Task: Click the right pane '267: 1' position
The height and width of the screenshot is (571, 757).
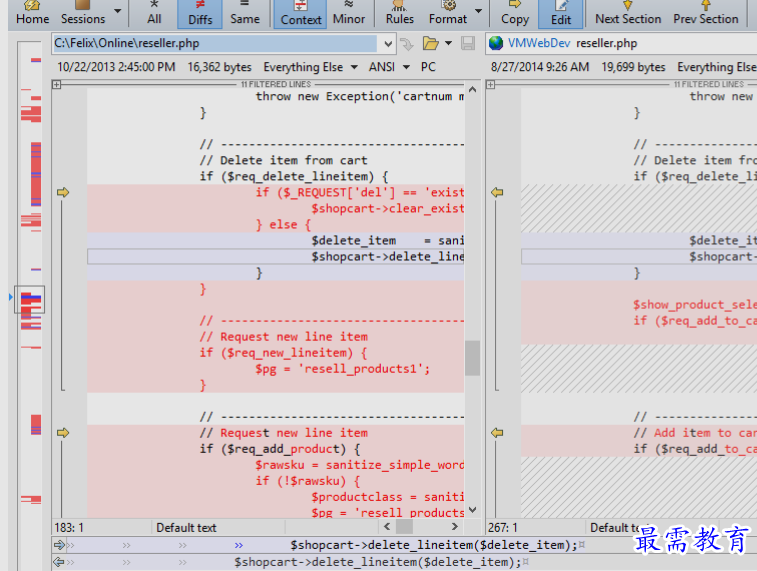Action: pyautogui.click(x=503, y=528)
